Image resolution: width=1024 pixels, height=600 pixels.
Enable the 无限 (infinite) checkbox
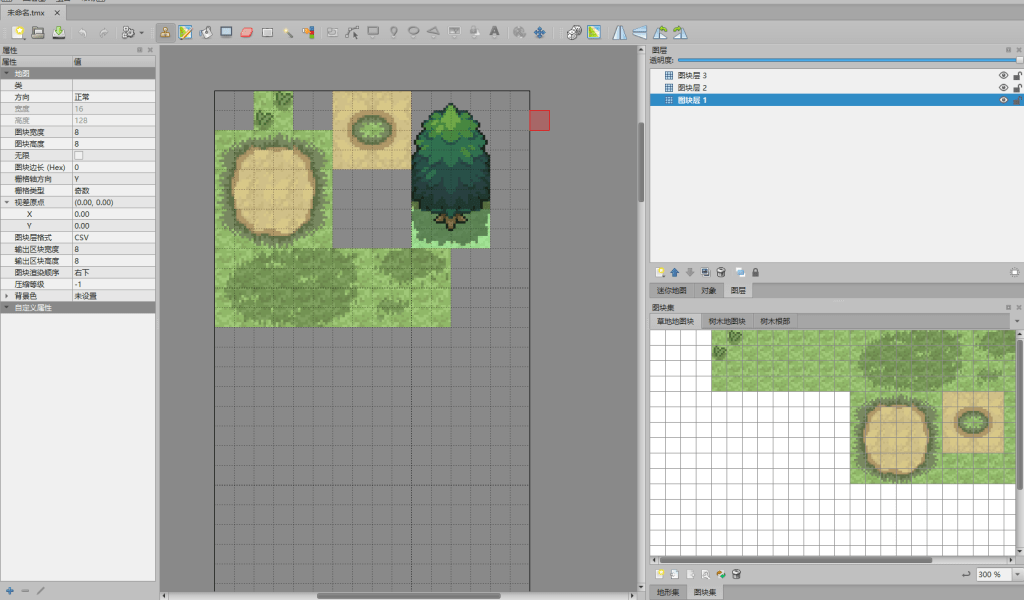79,155
